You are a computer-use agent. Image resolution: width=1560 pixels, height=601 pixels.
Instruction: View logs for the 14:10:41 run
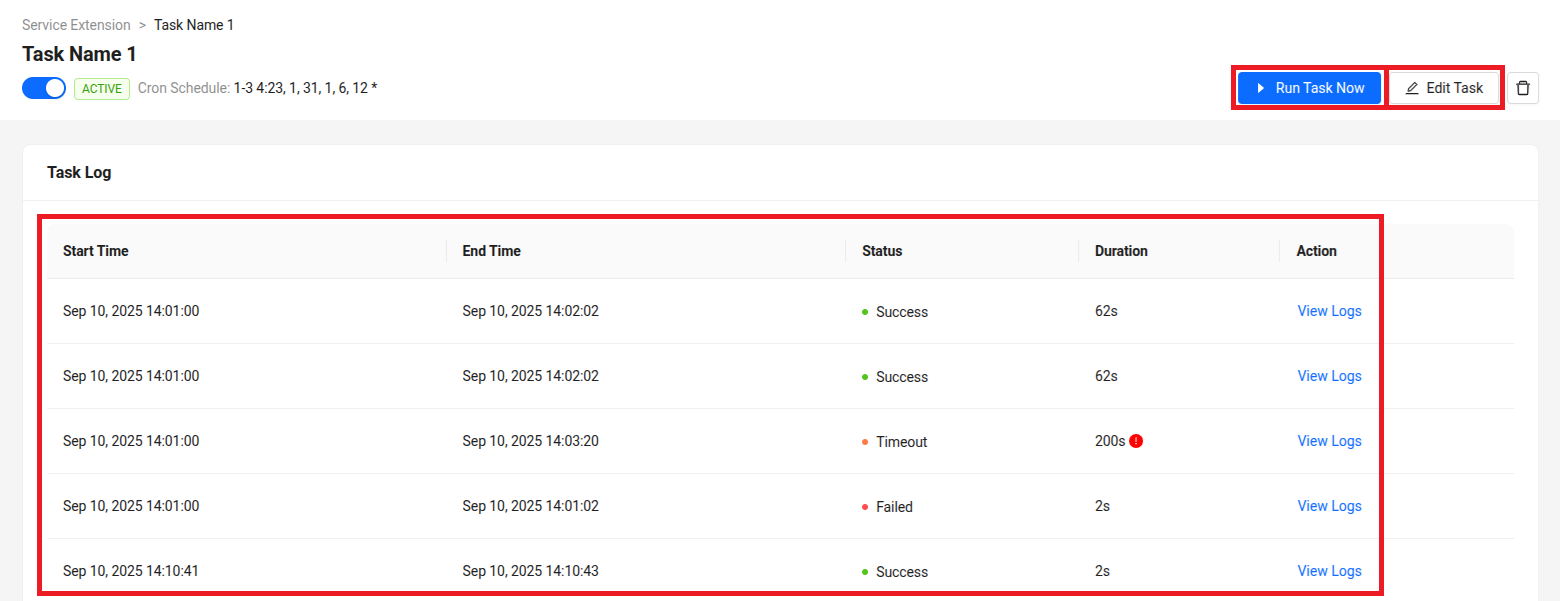pos(1329,571)
